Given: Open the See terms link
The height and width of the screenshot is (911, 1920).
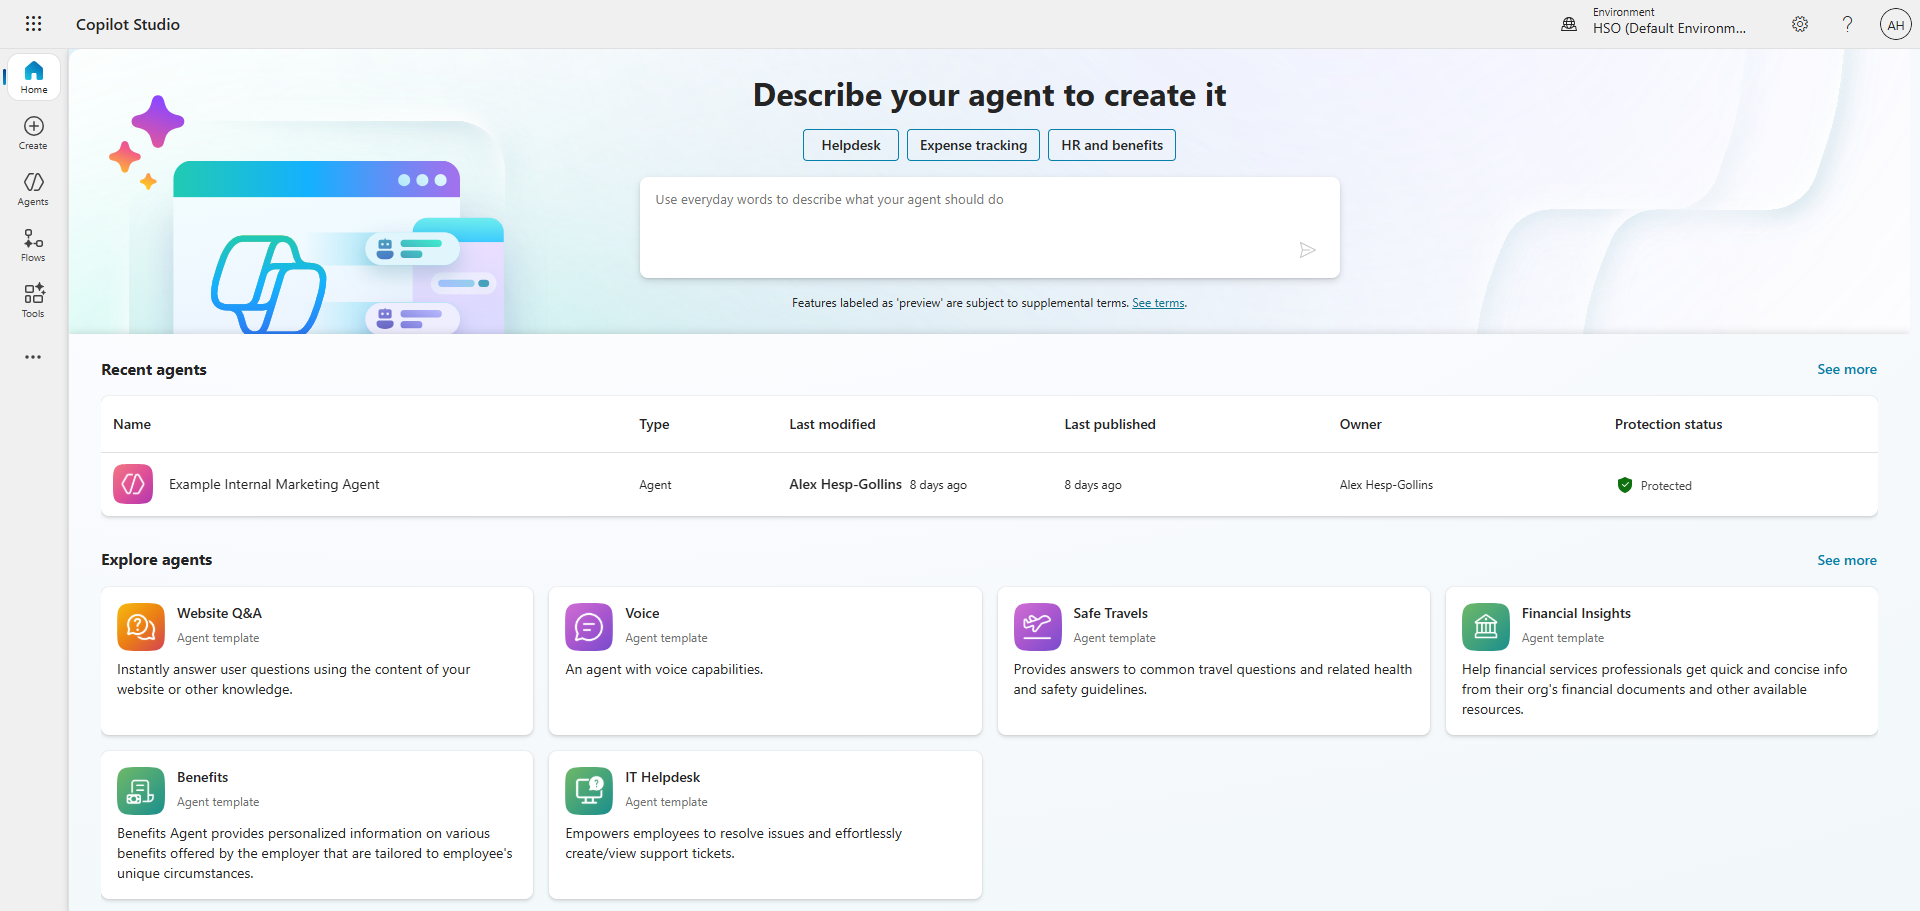Looking at the screenshot, I should (1157, 303).
